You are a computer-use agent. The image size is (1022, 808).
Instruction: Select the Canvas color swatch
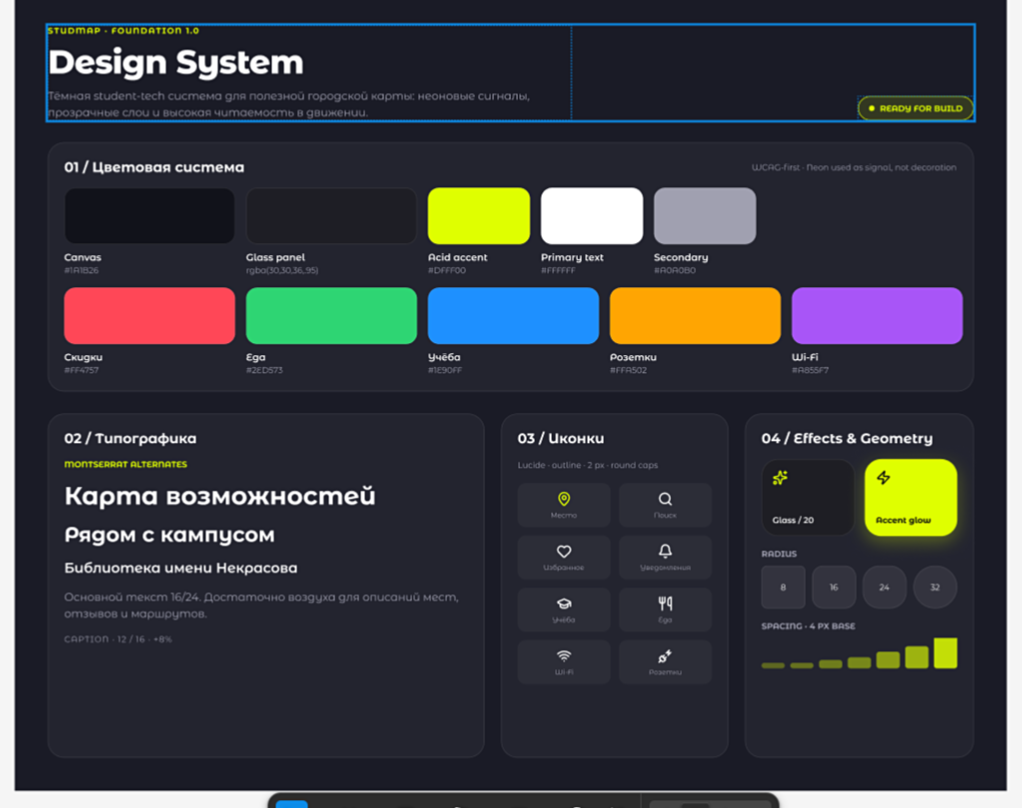point(149,216)
